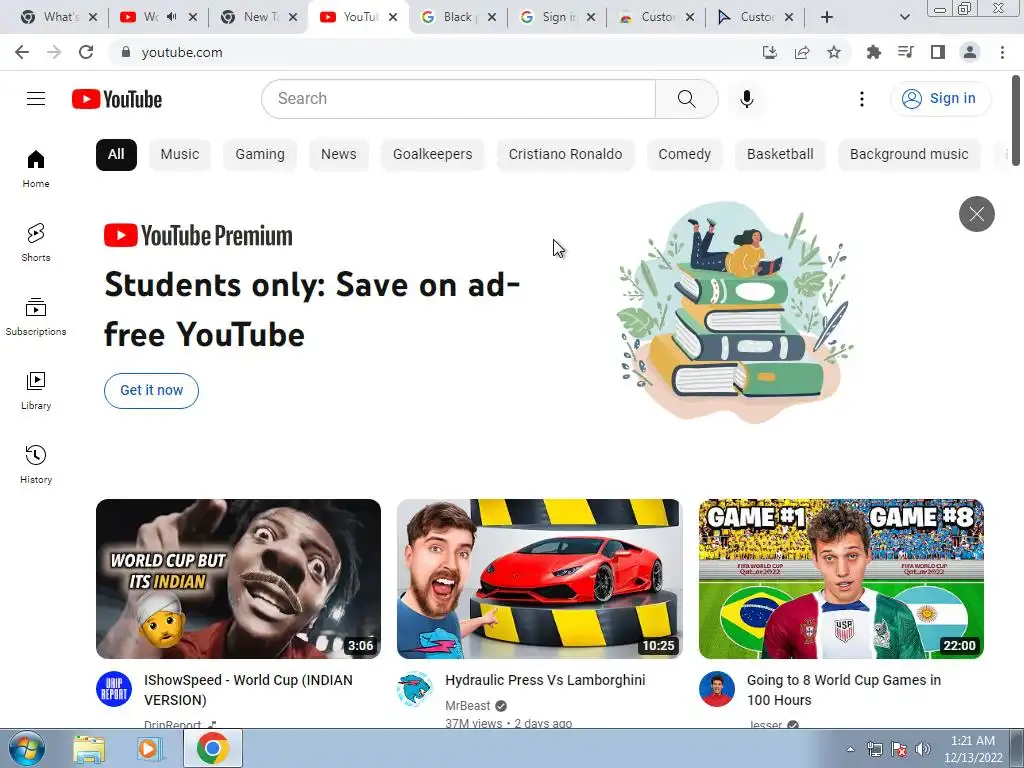This screenshot has height=768, width=1024.
Task: Open Windows Media Player from taskbar
Action: 150,748
